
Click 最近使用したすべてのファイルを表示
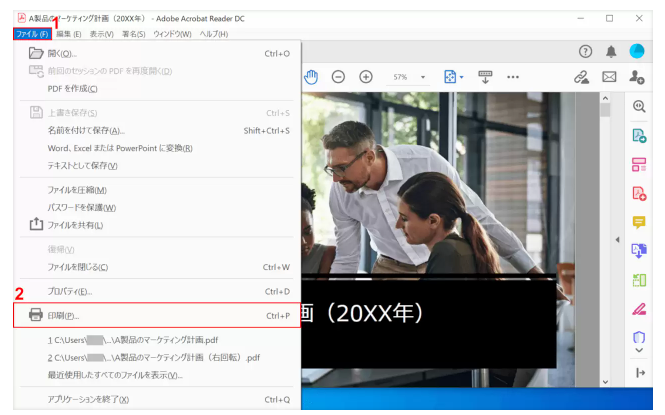[115, 375]
